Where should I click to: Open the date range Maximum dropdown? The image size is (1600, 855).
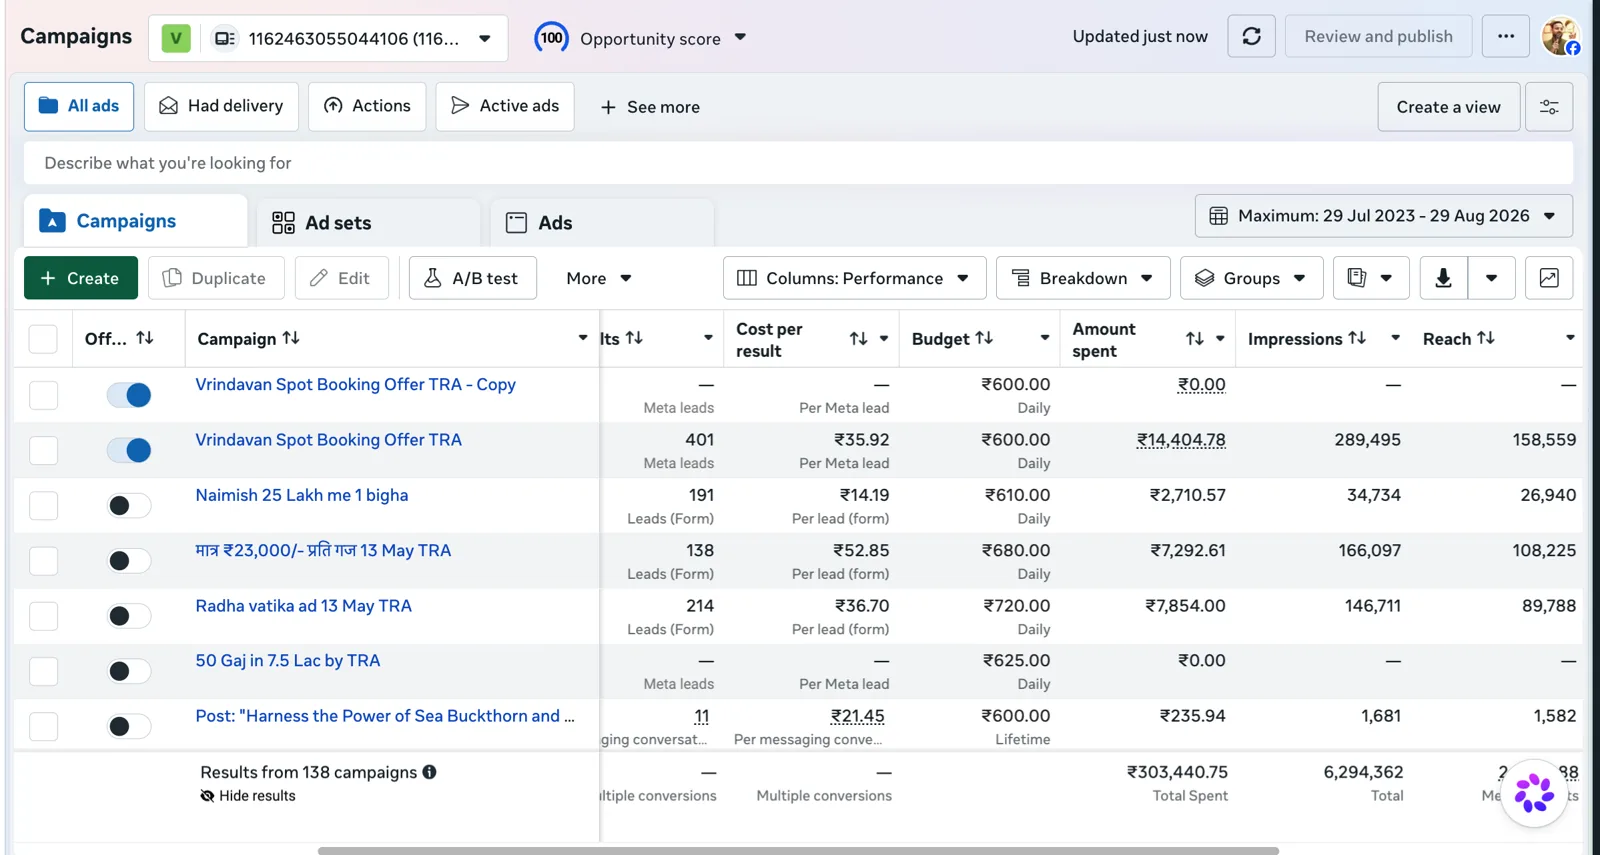point(1384,216)
